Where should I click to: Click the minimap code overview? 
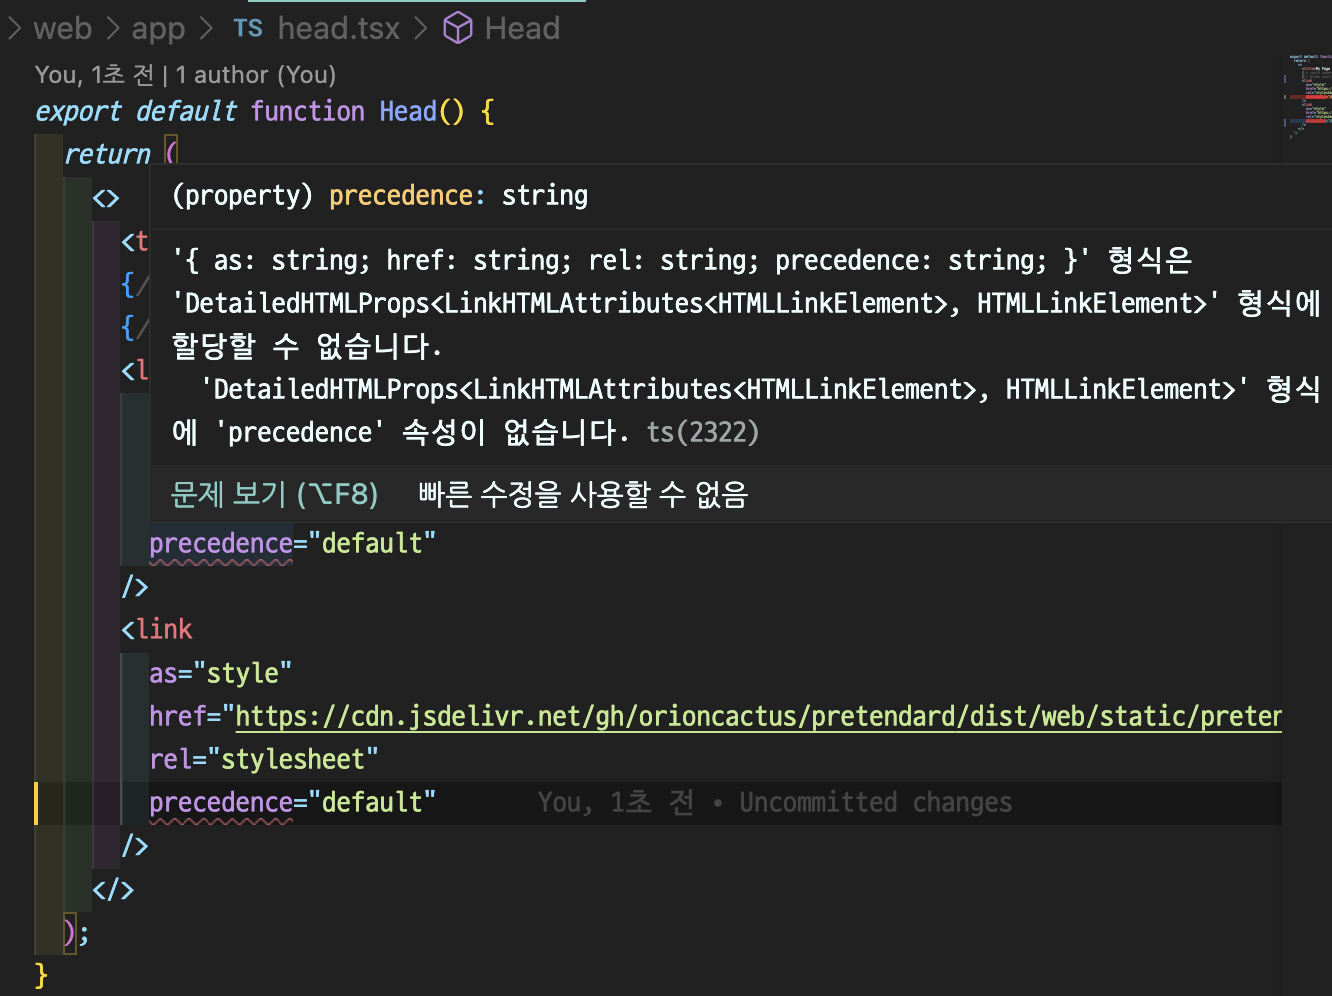coord(1307,95)
